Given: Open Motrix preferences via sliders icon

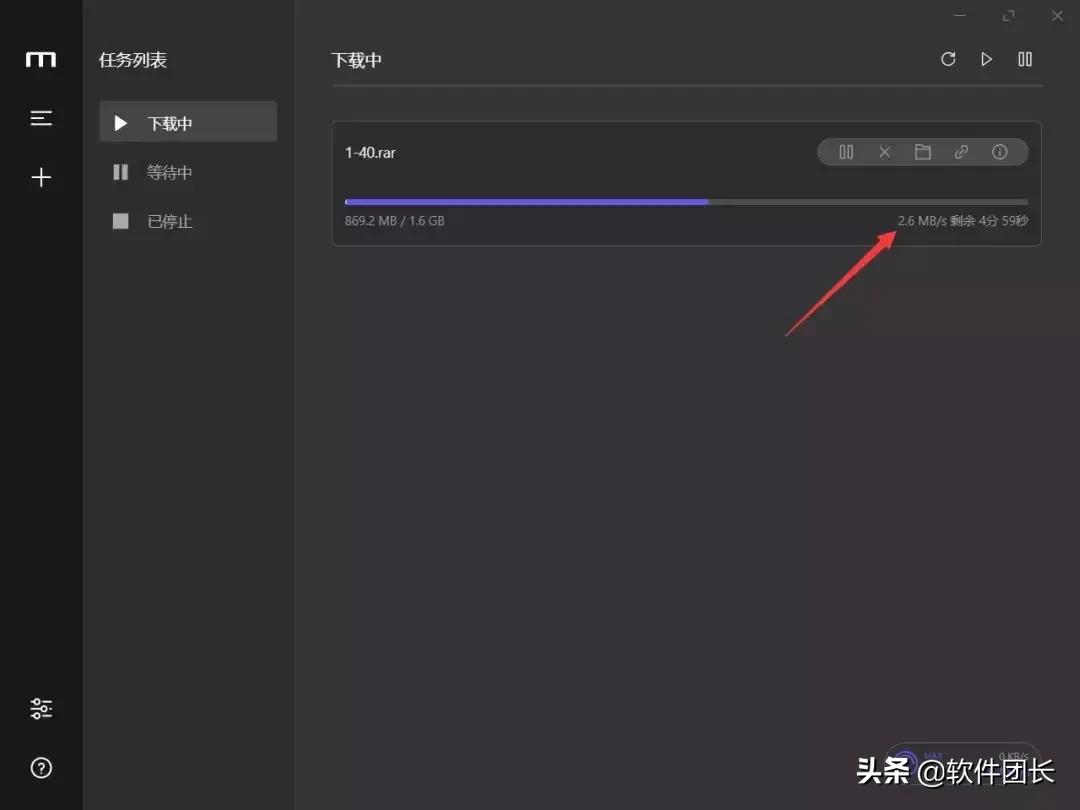Looking at the screenshot, I should coord(40,708).
